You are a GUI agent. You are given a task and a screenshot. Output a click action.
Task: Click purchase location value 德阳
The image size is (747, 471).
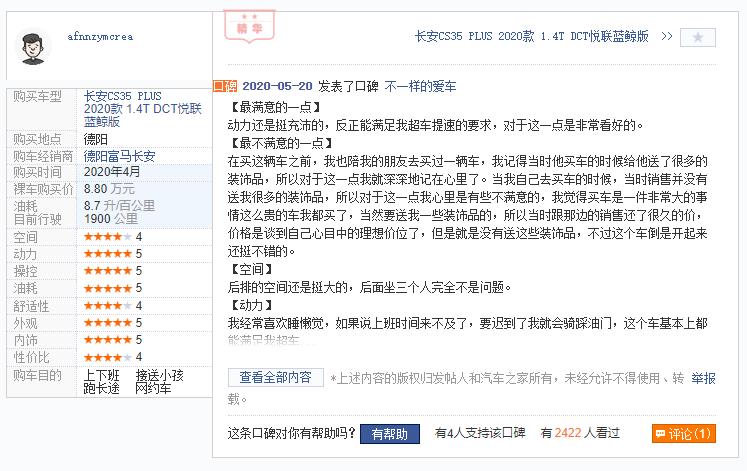click(x=95, y=139)
